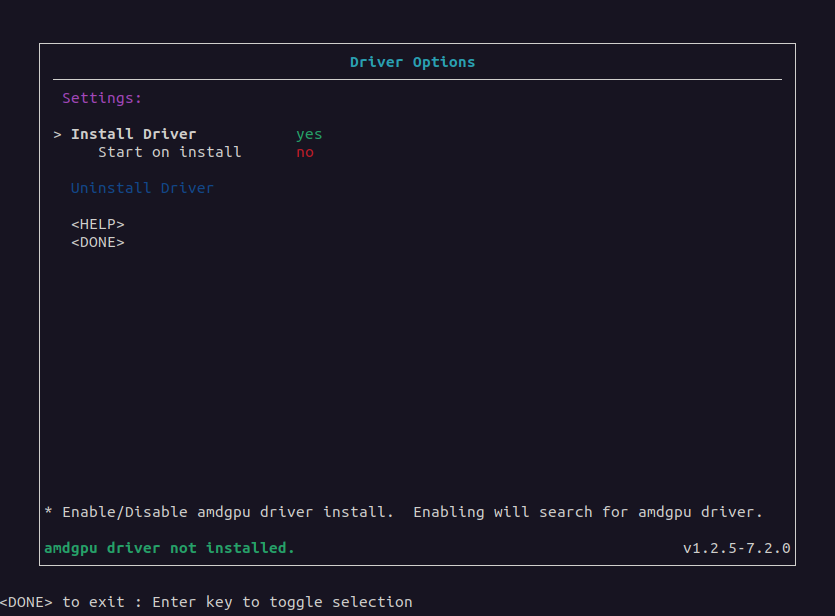835x616 pixels.
Task: Toggle the green 'yes' value for Install Driver
Action: 309,134
